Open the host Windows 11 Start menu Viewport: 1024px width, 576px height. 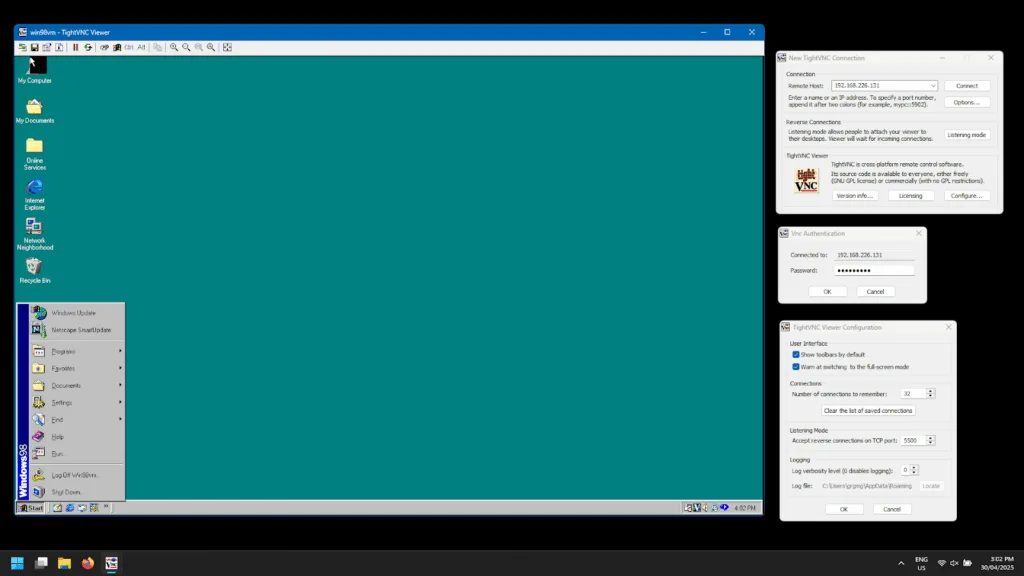coord(17,563)
